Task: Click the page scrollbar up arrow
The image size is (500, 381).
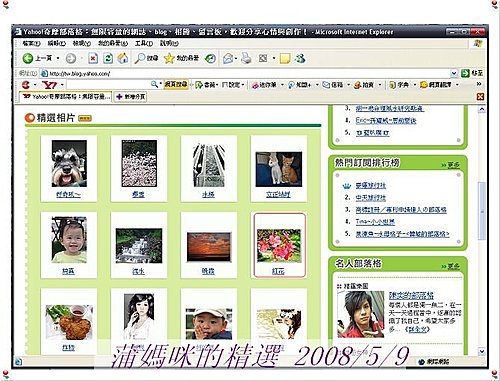Action: pos(482,109)
